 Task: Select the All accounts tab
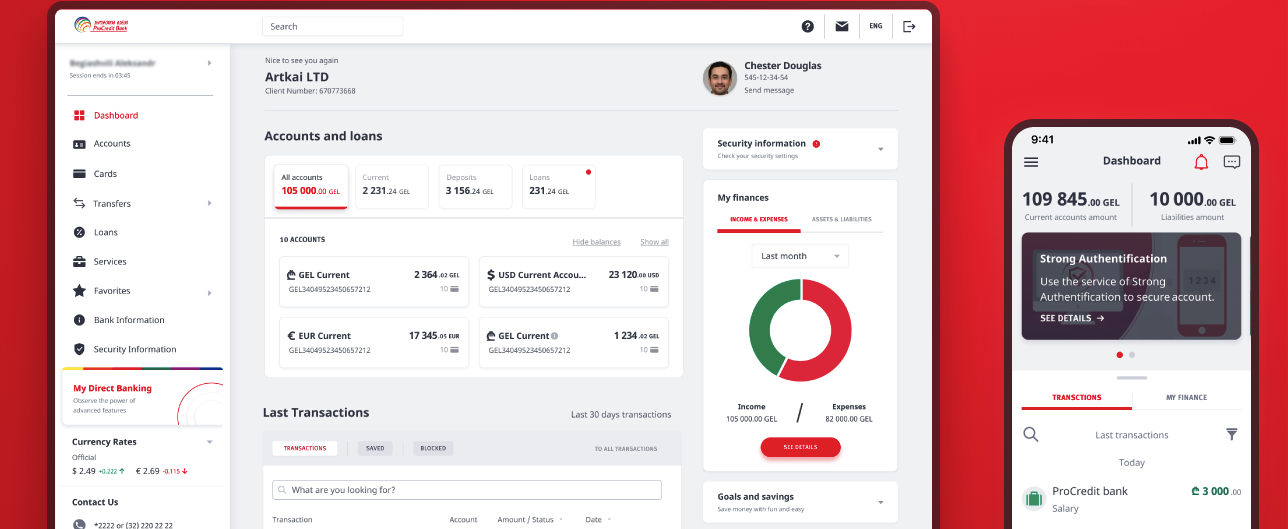pos(311,186)
